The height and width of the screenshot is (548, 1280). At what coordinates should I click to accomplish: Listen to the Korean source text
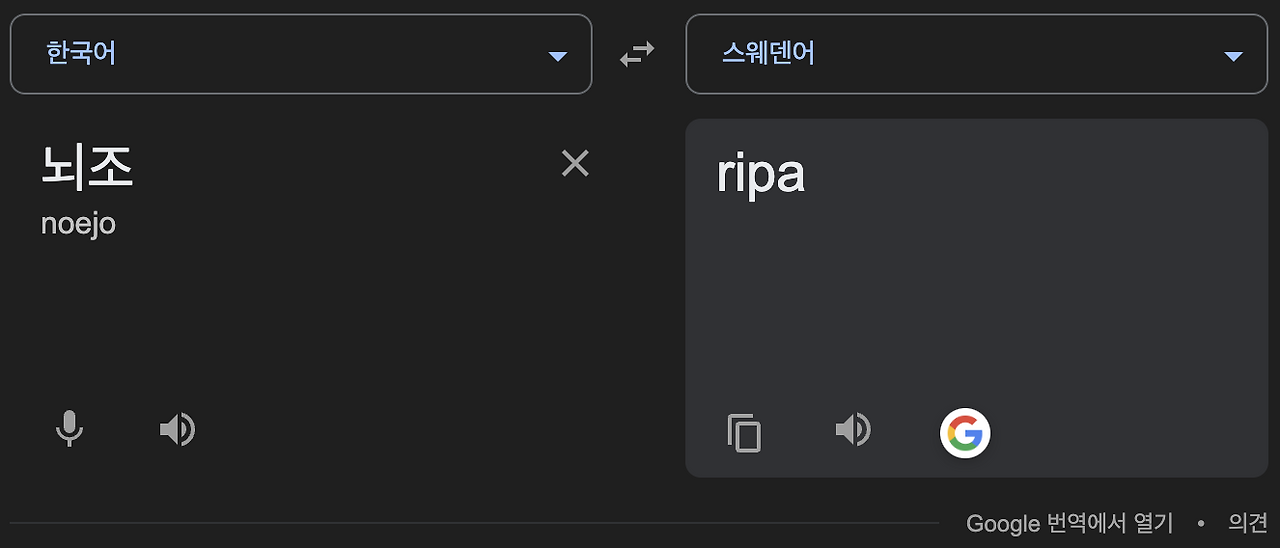pyautogui.click(x=177, y=430)
